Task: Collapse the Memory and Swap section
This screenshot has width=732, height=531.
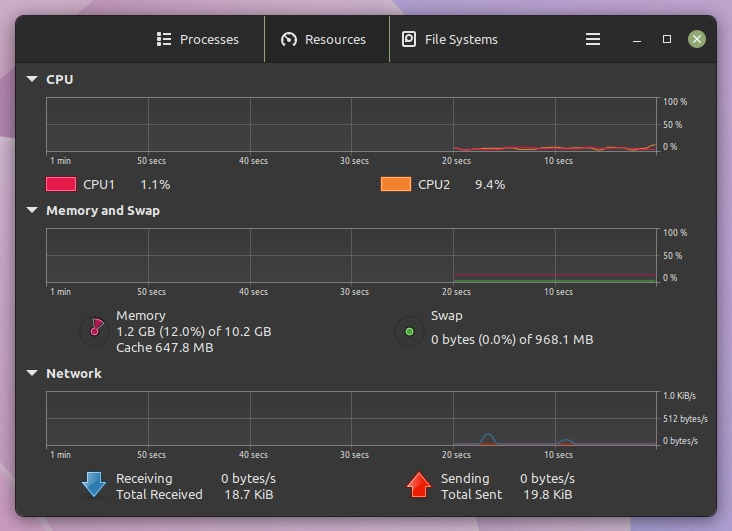Action: [x=32, y=210]
